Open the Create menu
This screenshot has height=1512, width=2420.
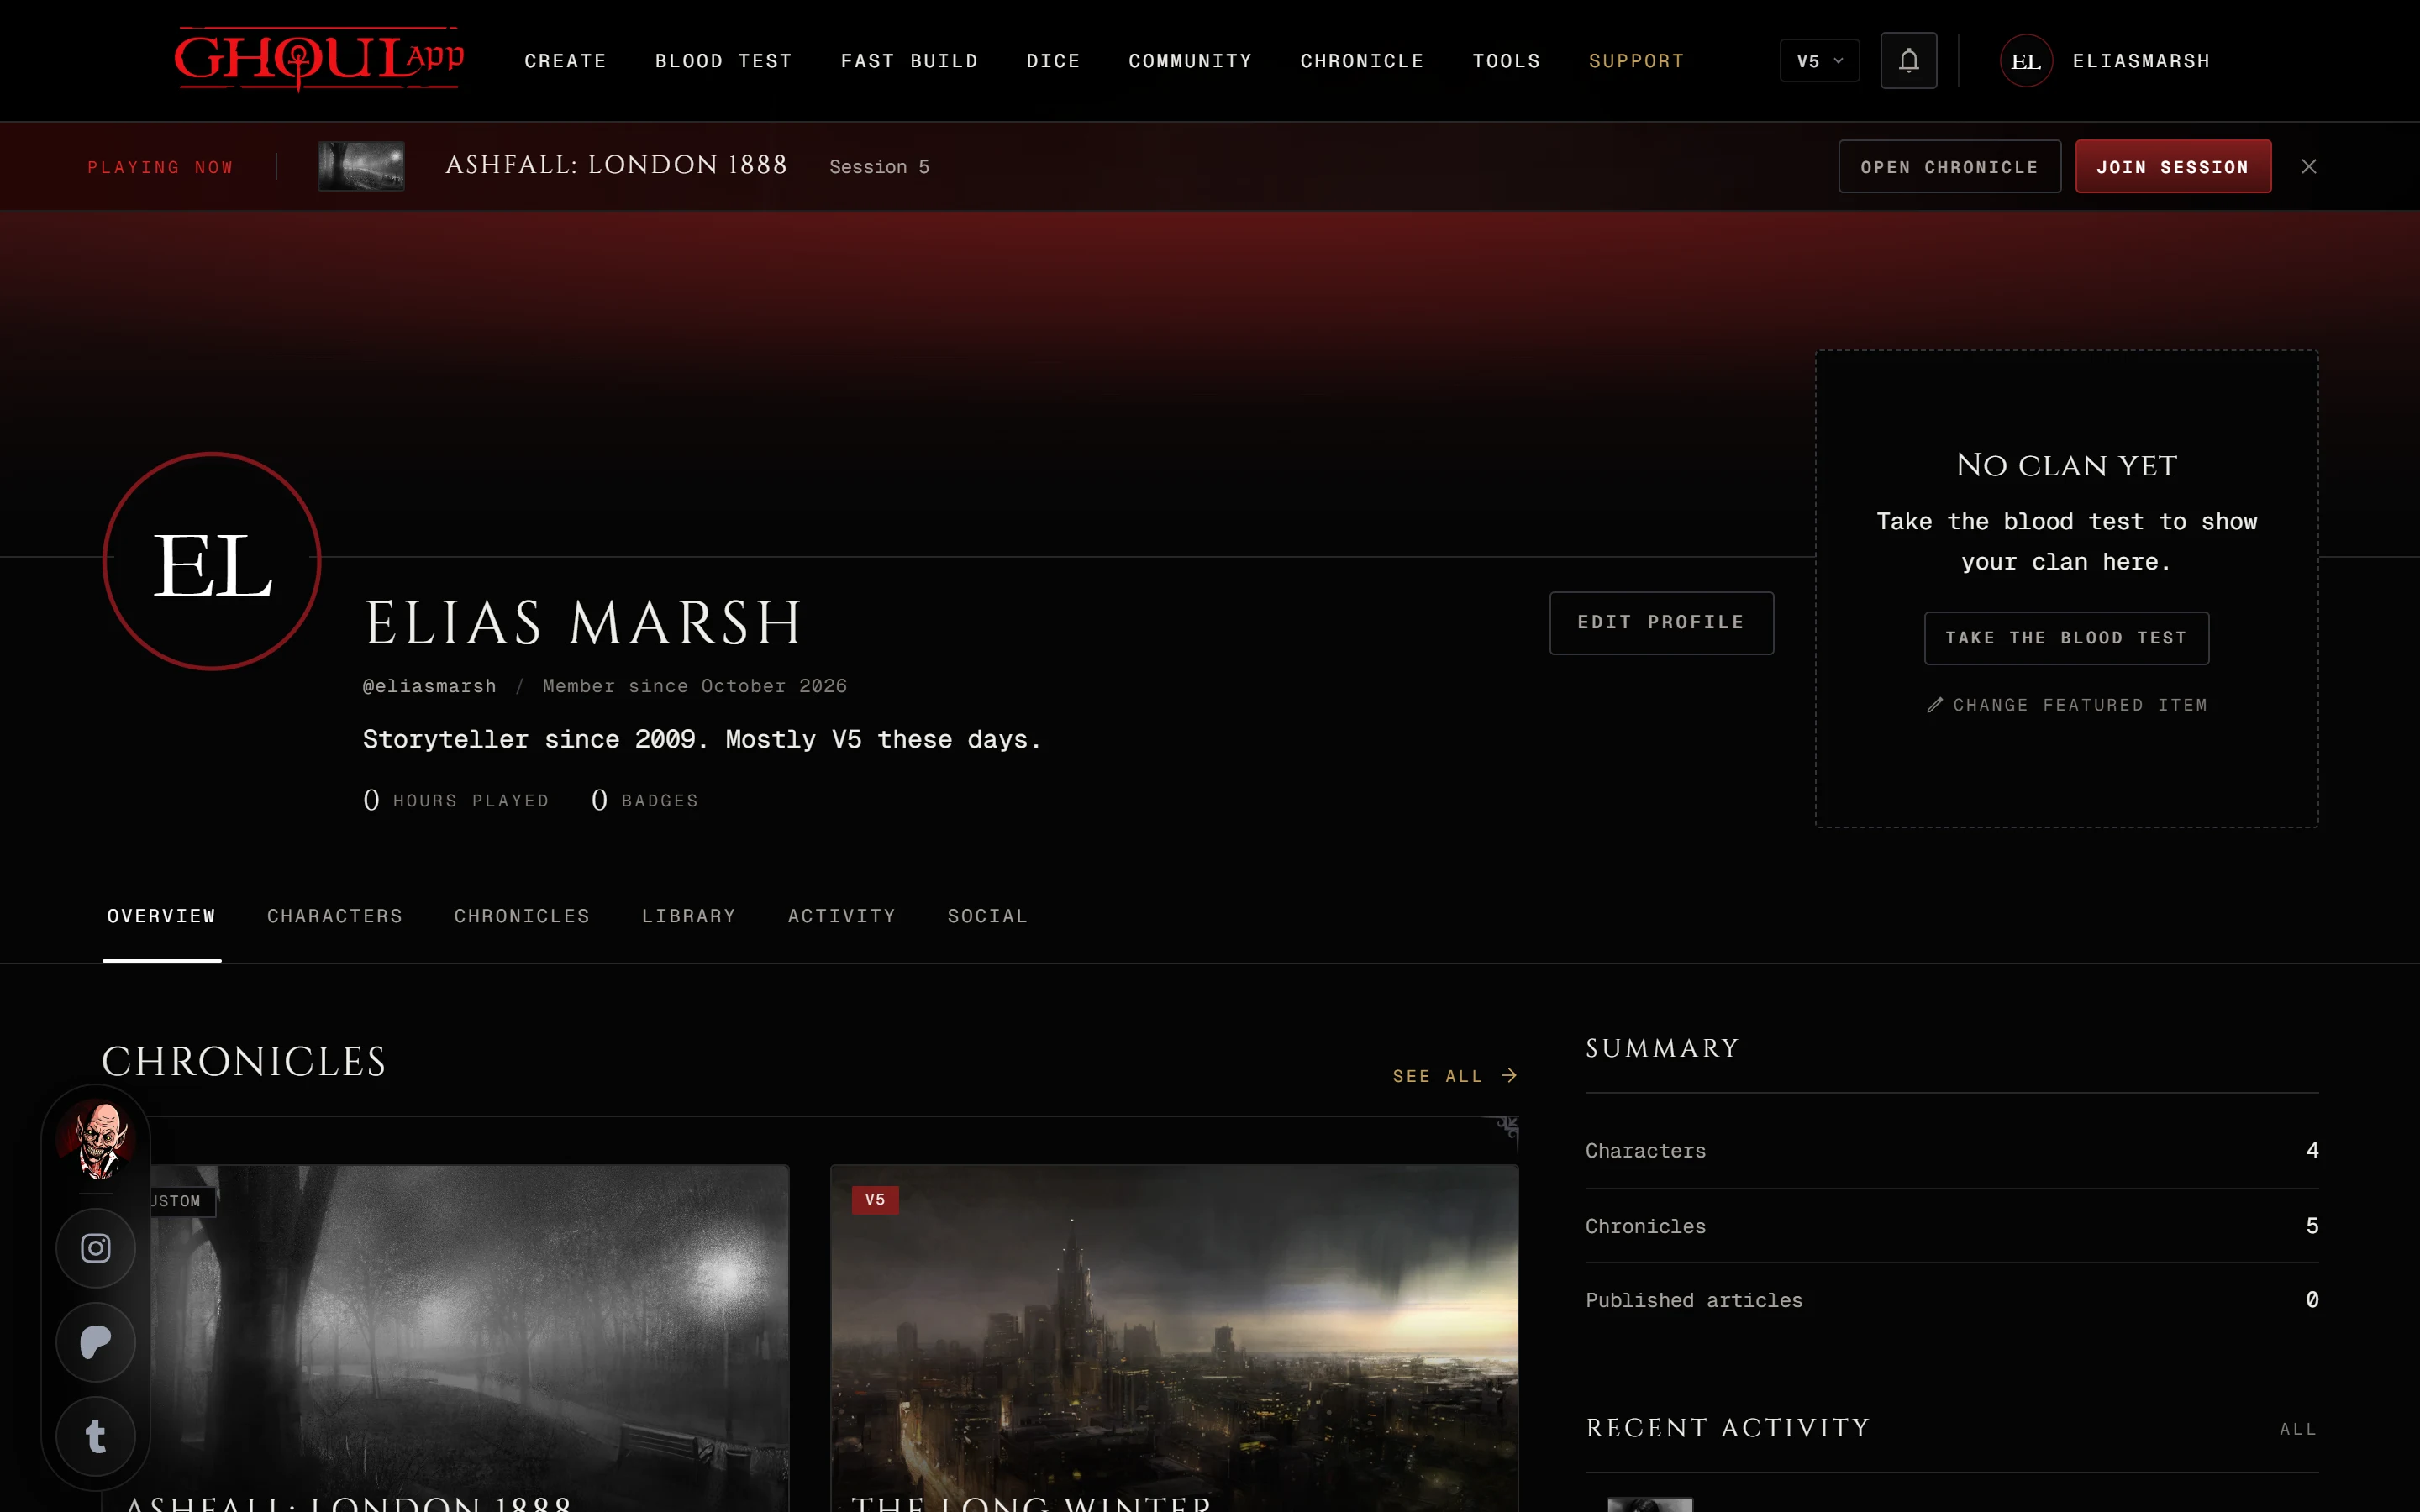point(565,61)
